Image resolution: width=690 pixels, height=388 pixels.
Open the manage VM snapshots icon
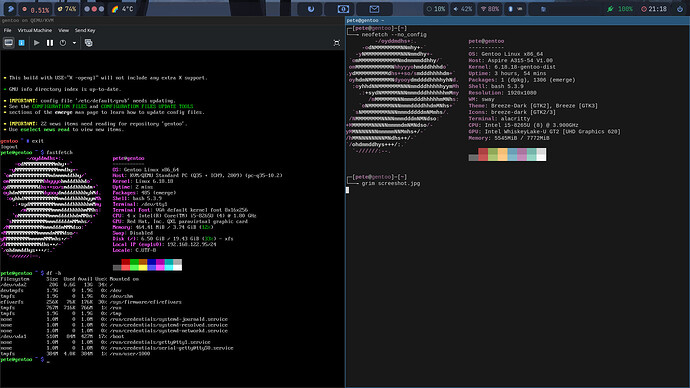point(88,43)
